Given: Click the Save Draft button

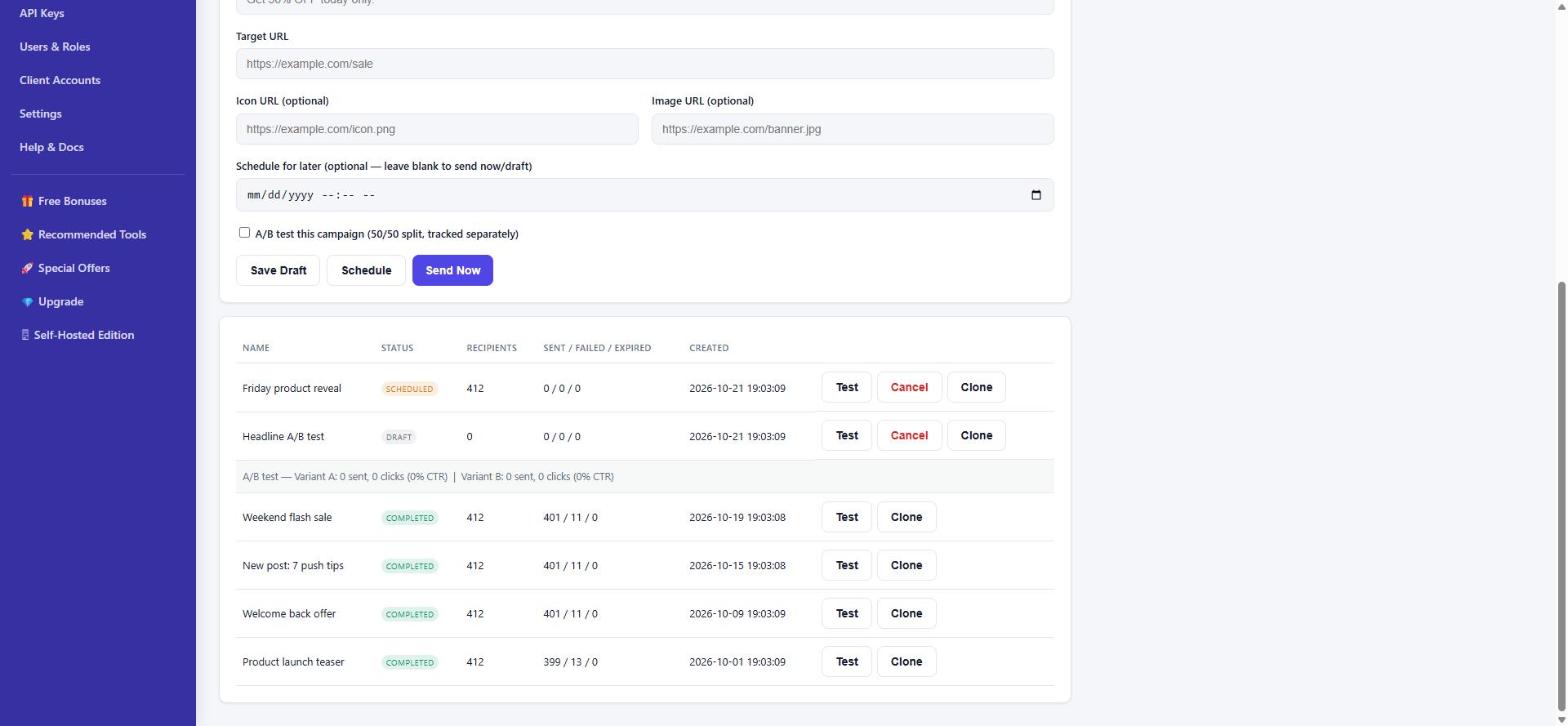Looking at the screenshot, I should pyautogui.click(x=278, y=270).
